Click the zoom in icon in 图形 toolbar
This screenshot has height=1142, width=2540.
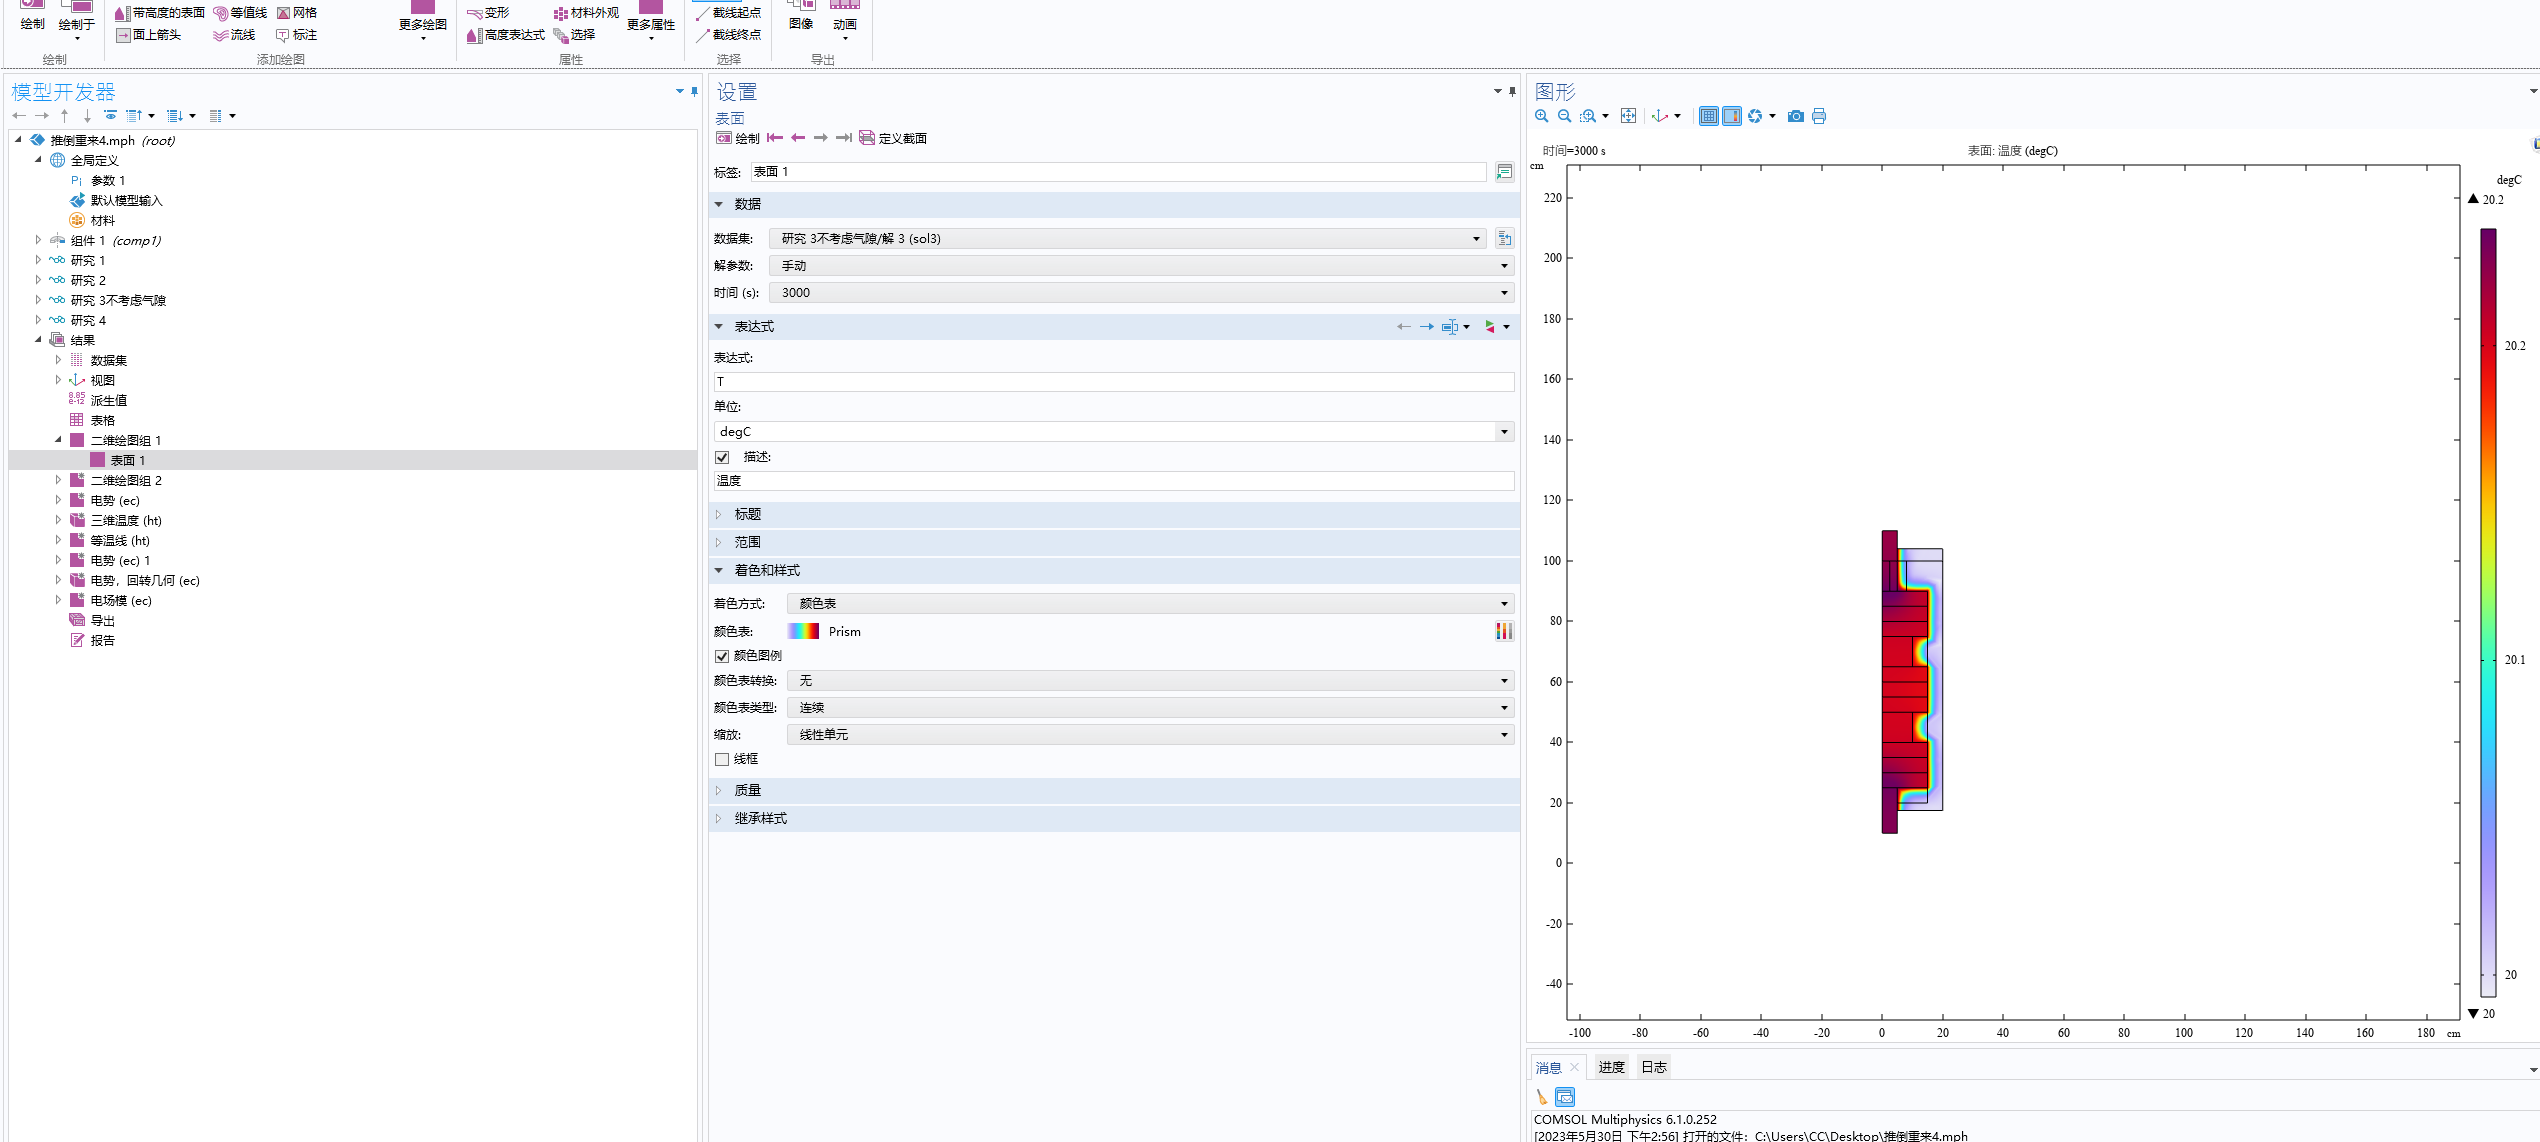(x=1542, y=116)
